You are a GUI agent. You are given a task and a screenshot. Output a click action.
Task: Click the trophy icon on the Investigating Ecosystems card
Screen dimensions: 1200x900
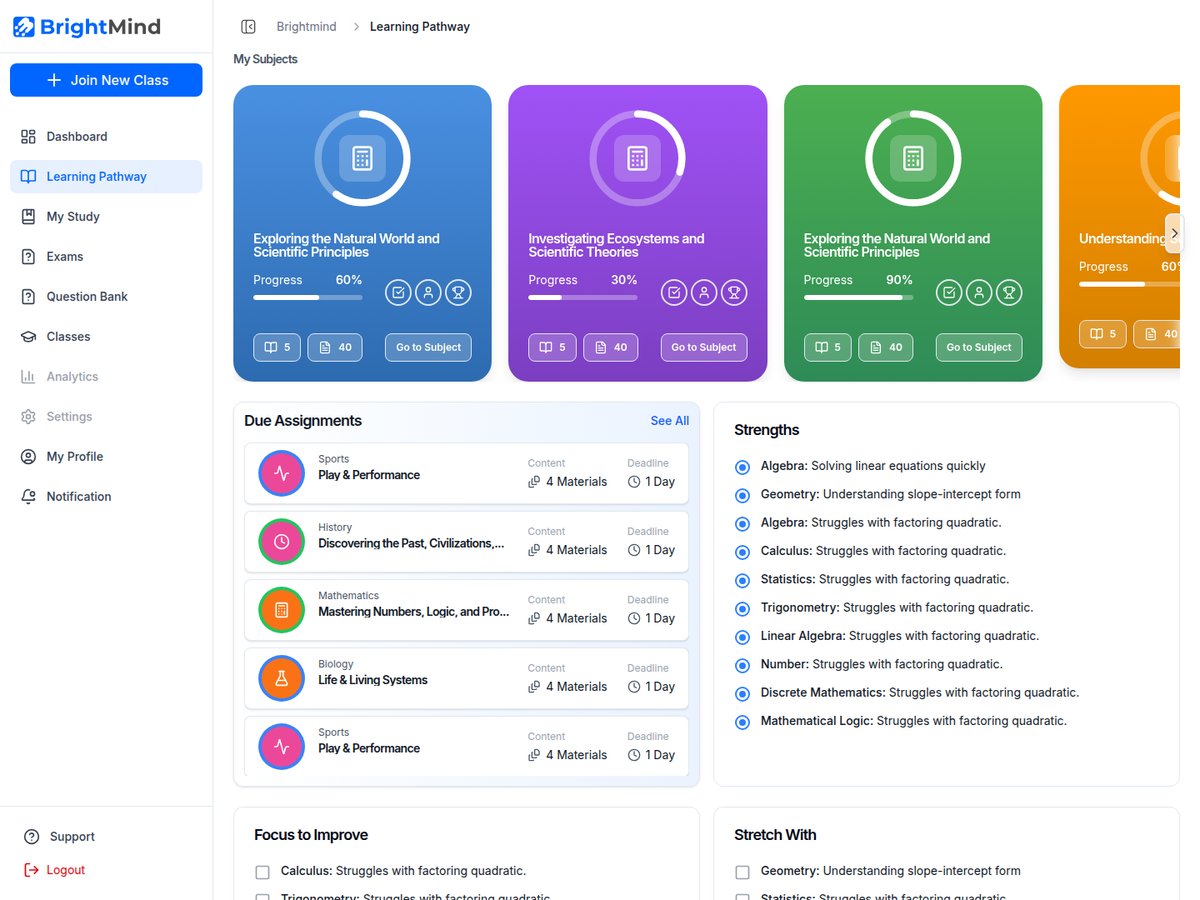click(x=734, y=293)
